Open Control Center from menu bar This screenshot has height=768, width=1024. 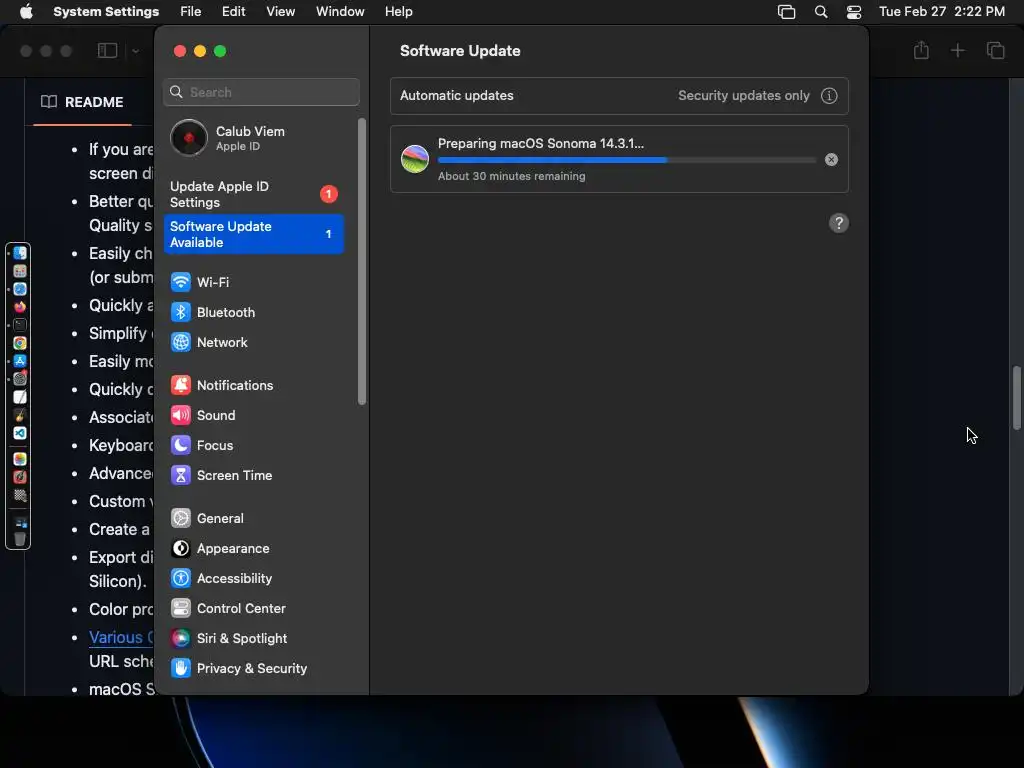tap(854, 12)
